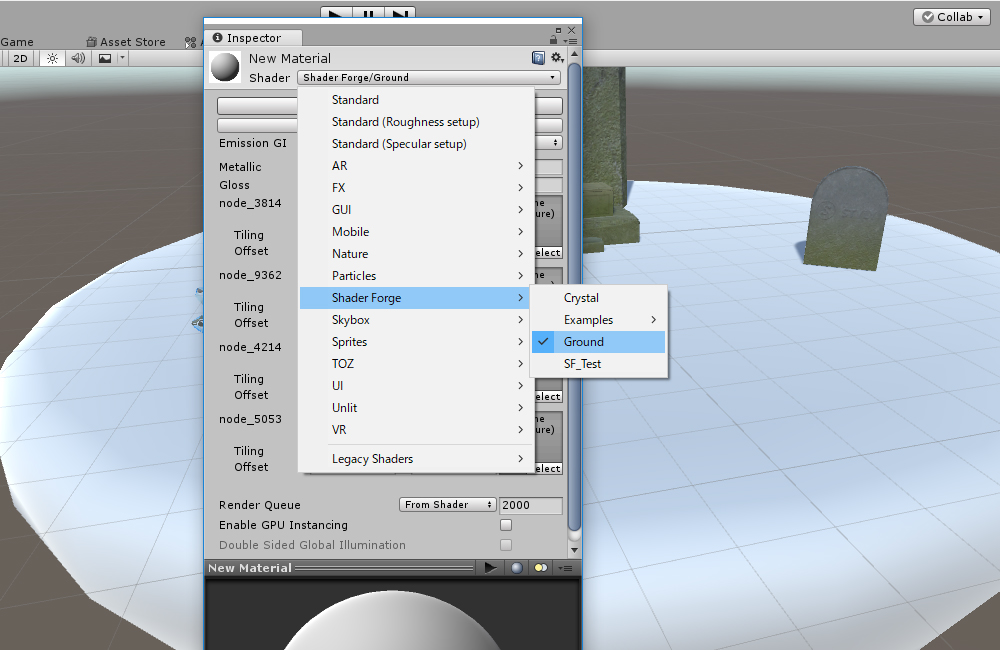Select the checked Ground shader
1000x650 pixels.
pyautogui.click(x=599, y=342)
